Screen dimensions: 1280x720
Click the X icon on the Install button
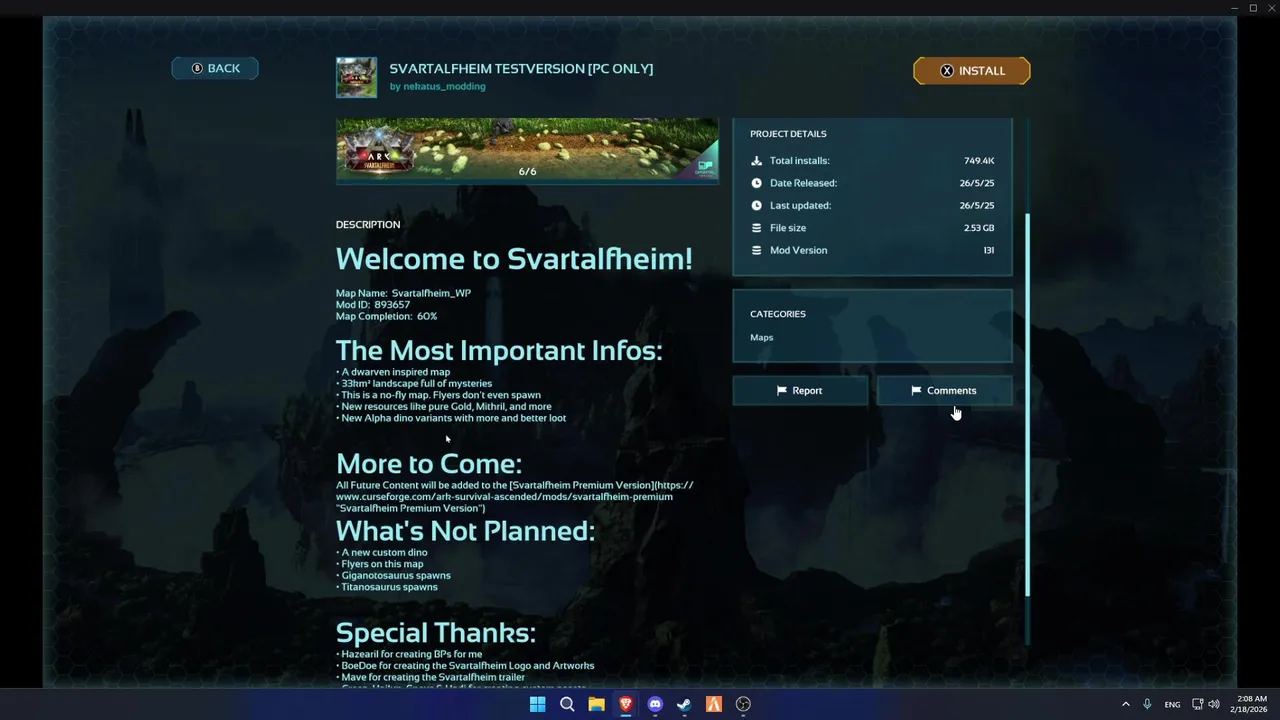pos(947,71)
